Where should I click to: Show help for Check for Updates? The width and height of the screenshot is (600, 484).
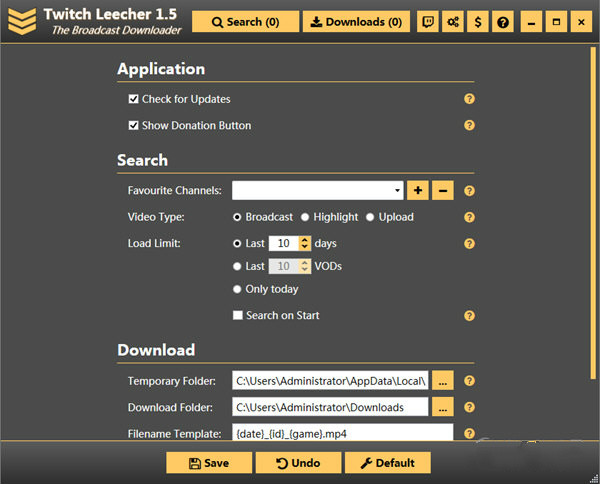pyautogui.click(x=469, y=99)
